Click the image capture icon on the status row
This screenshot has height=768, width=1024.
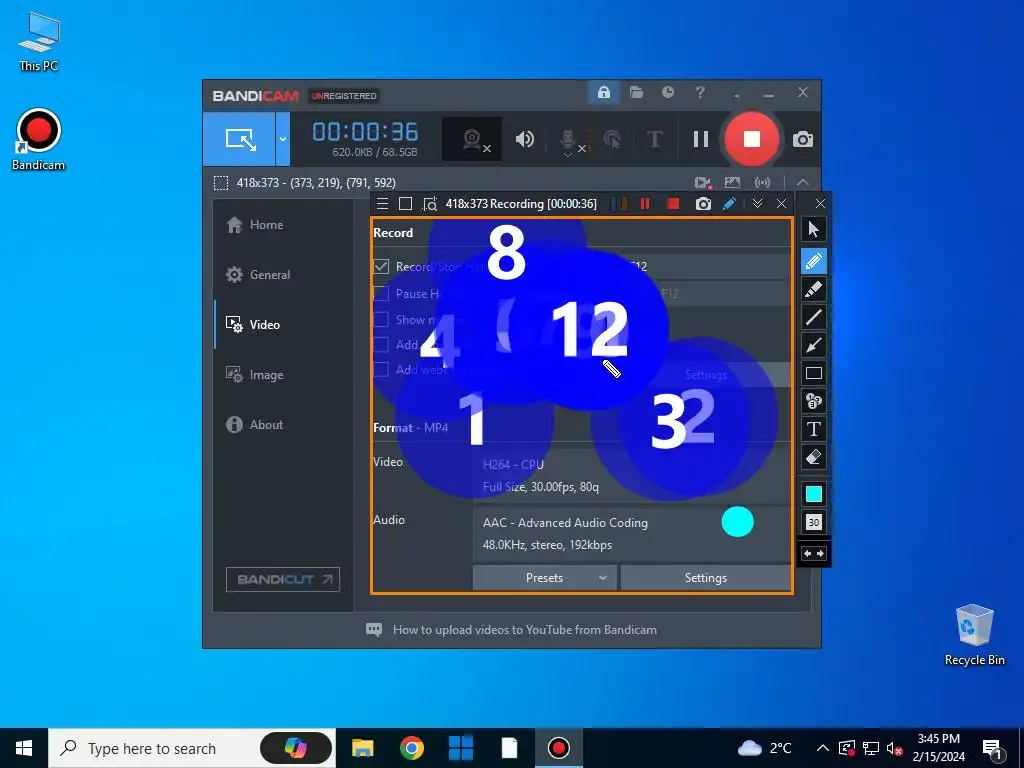pyautogui.click(x=732, y=183)
